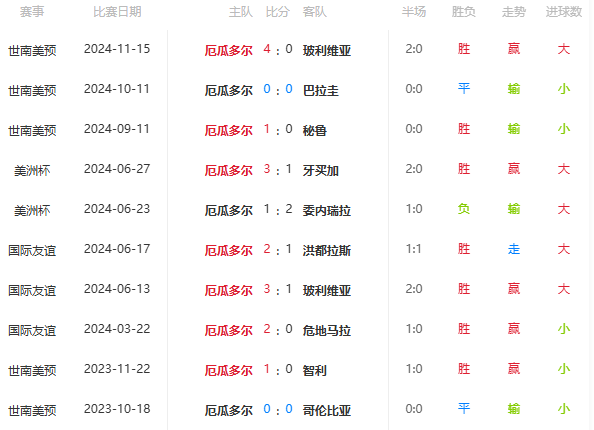Select the date 2024-06-23
This screenshot has width=594, height=430.
coord(117,209)
